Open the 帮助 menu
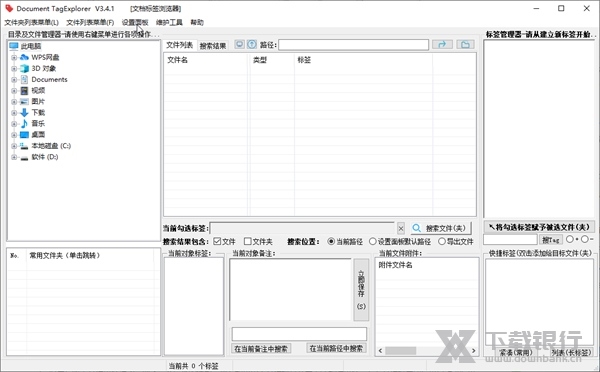The image size is (600, 372). click(197, 23)
